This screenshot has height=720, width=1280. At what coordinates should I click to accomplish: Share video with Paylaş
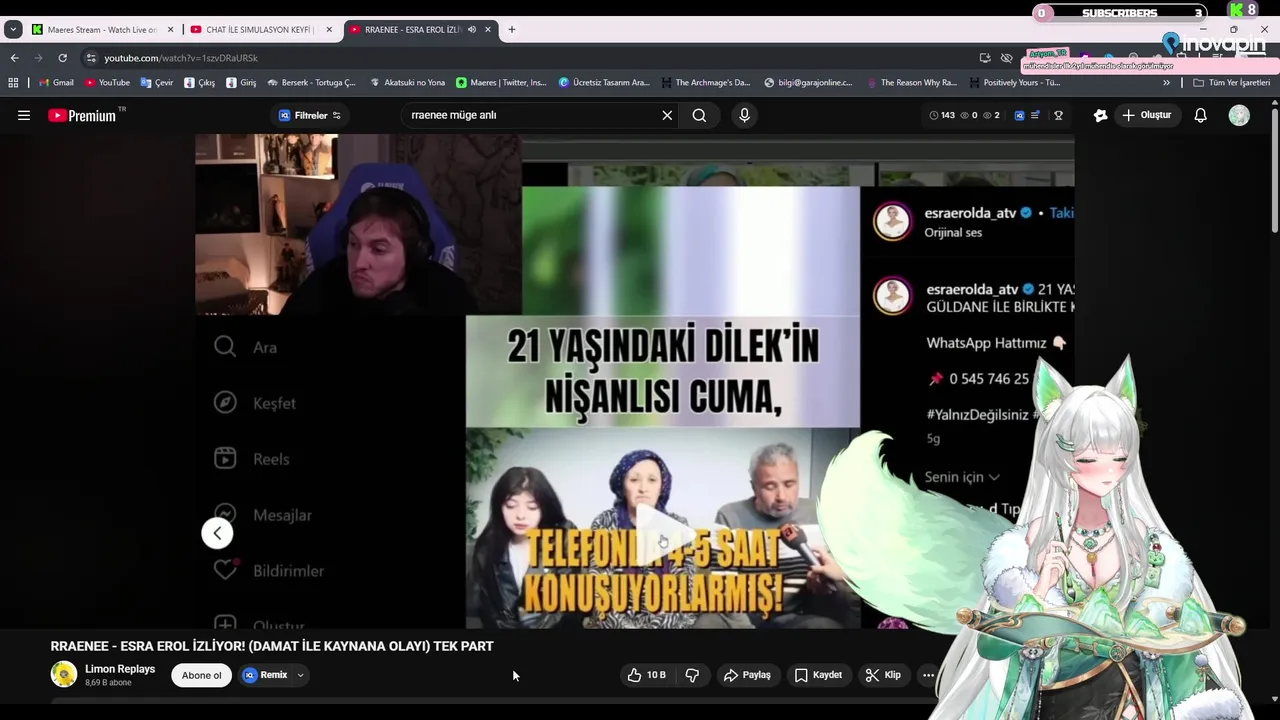point(747,675)
